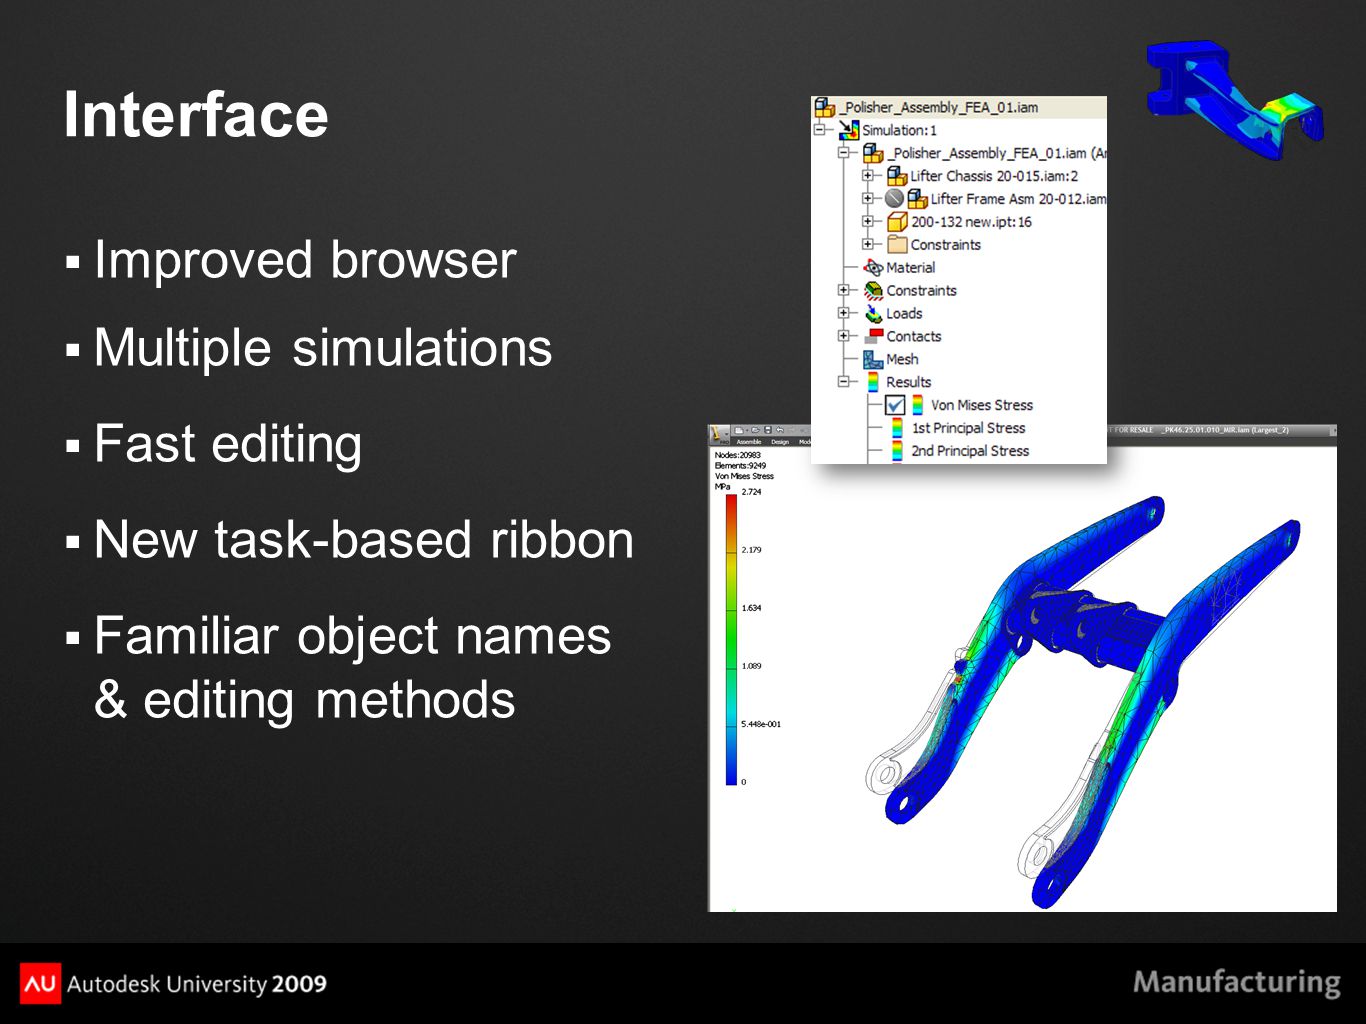
Task: Expand the folder Constraints node under the assembly
Action: [x=868, y=245]
